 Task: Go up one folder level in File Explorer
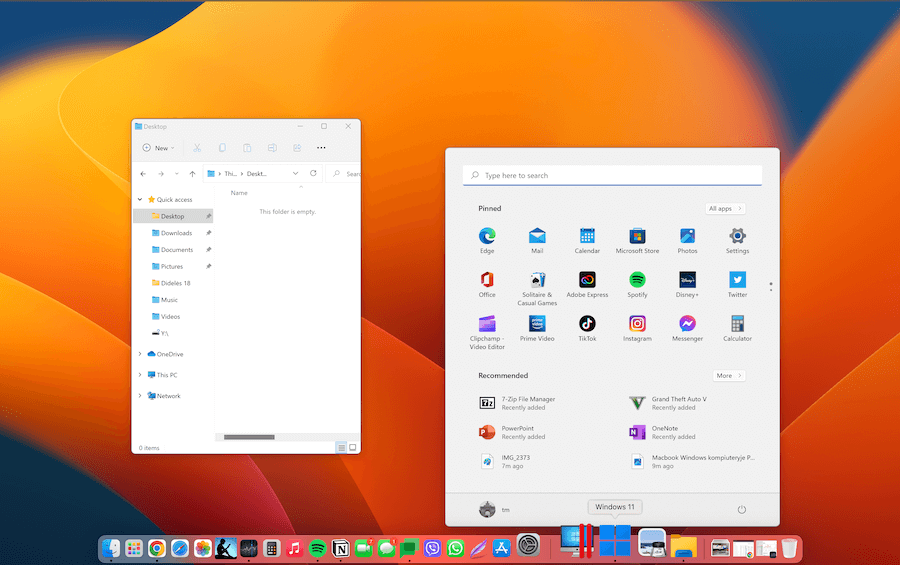[x=192, y=173]
